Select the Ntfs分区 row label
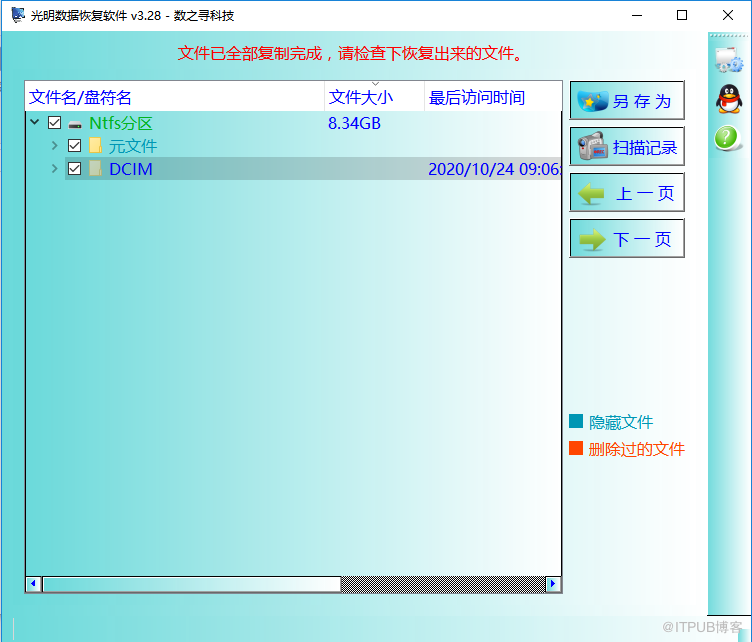 coord(121,123)
